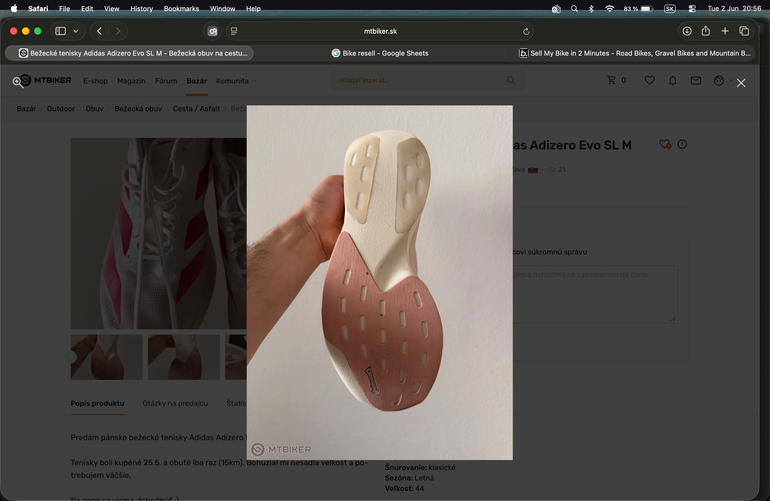The width and height of the screenshot is (770, 501).
Task: Select second sole thumbnail
Action: pyautogui.click(x=184, y=357)
